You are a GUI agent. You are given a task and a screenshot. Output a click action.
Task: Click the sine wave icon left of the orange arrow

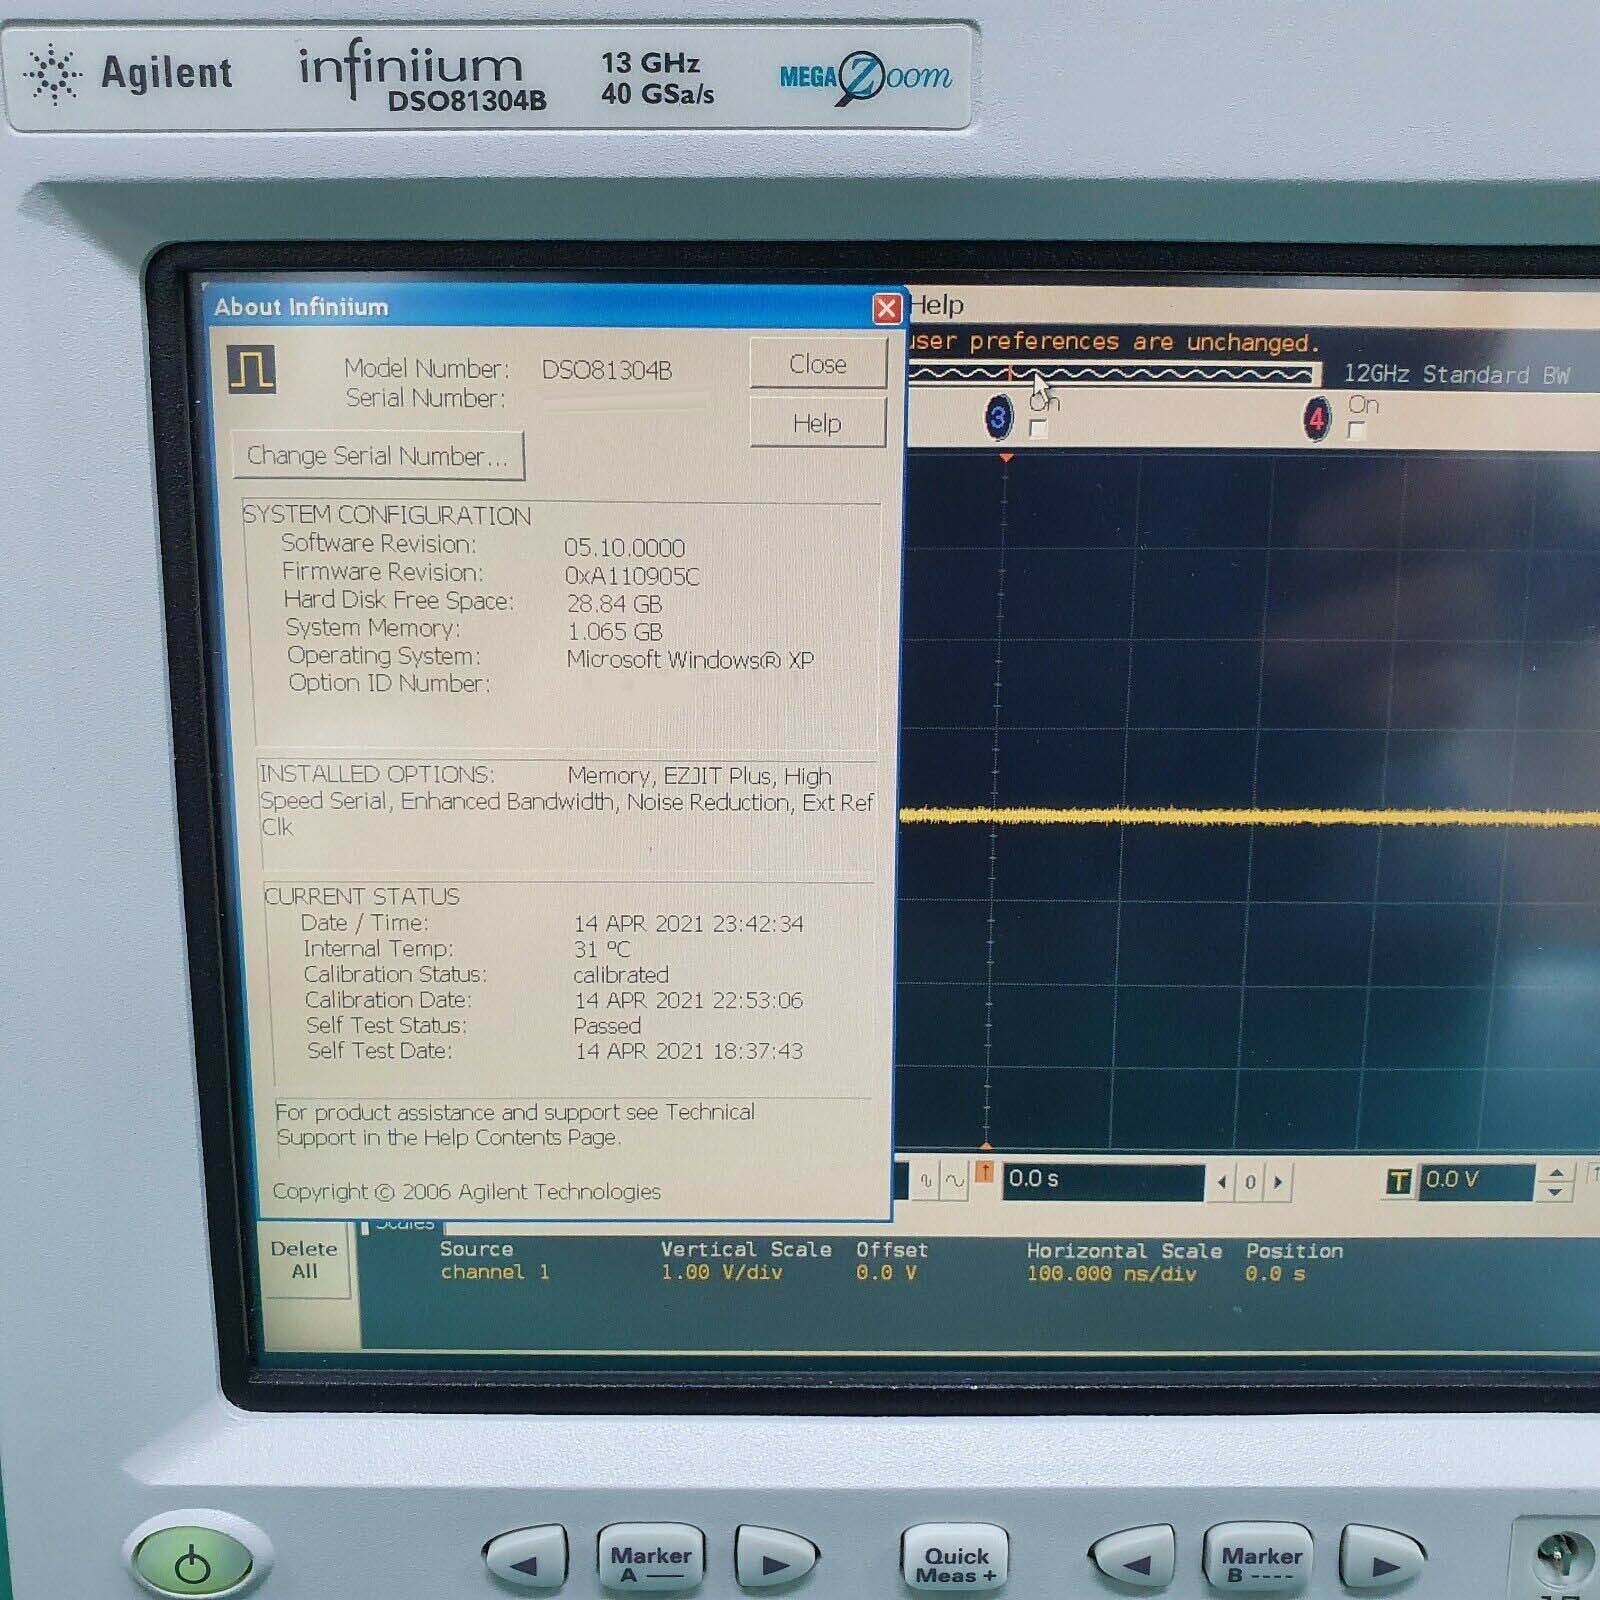point(955,1181)
